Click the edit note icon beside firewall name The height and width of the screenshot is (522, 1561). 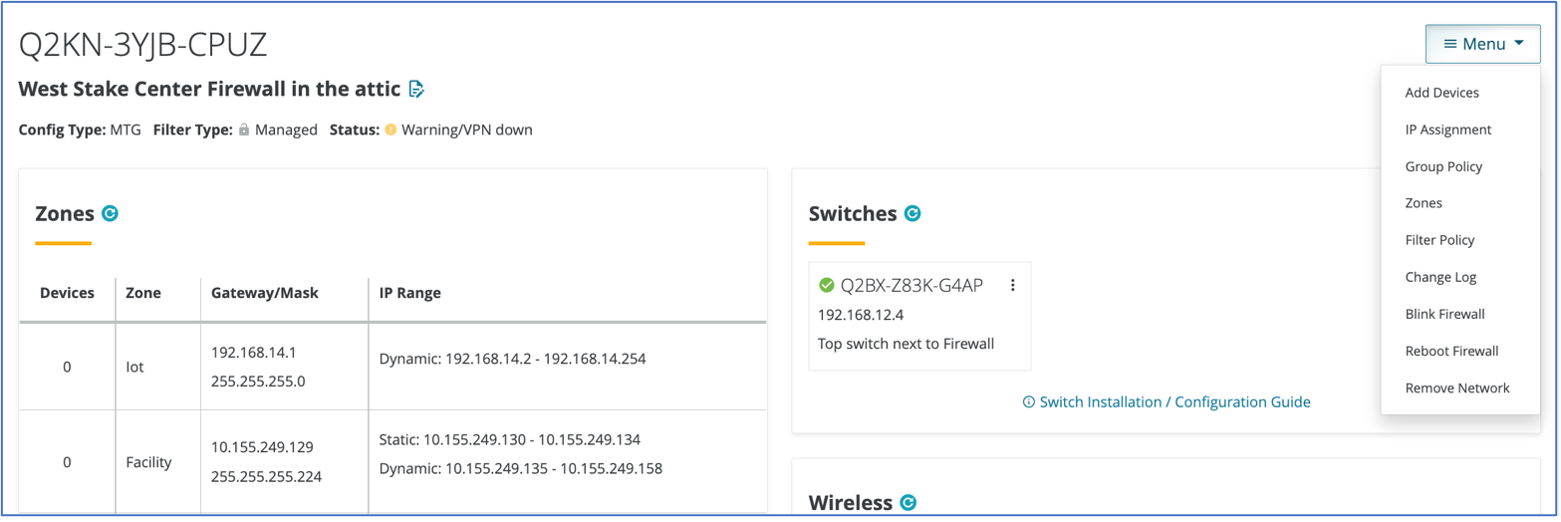click(x=417, y=90)
